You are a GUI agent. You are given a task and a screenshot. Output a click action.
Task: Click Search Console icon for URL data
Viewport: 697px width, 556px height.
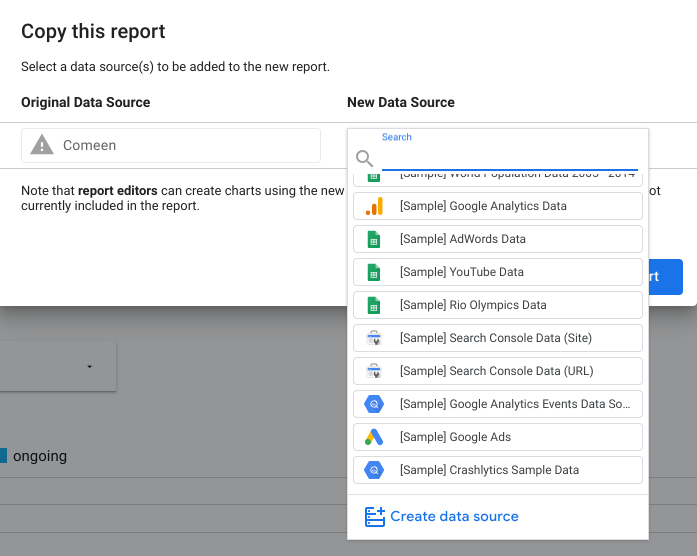click(x=374, y=371)
